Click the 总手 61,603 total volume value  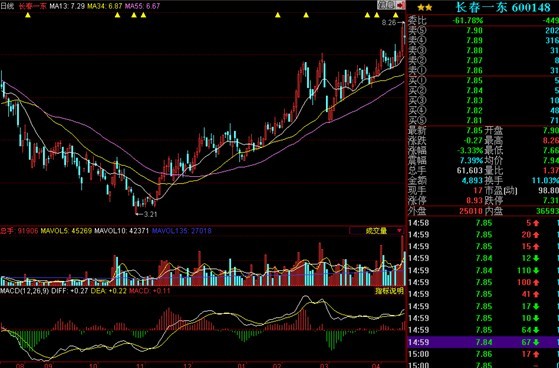pyautogui.click(x=470, y=170)
